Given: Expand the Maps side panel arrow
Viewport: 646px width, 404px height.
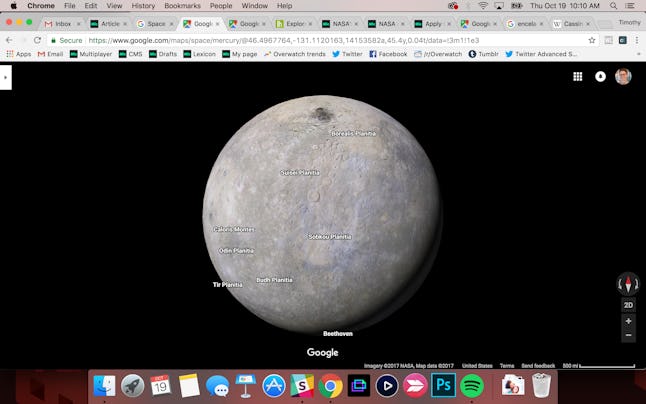Looking at the screenshot, I should (x=5, y=77).
